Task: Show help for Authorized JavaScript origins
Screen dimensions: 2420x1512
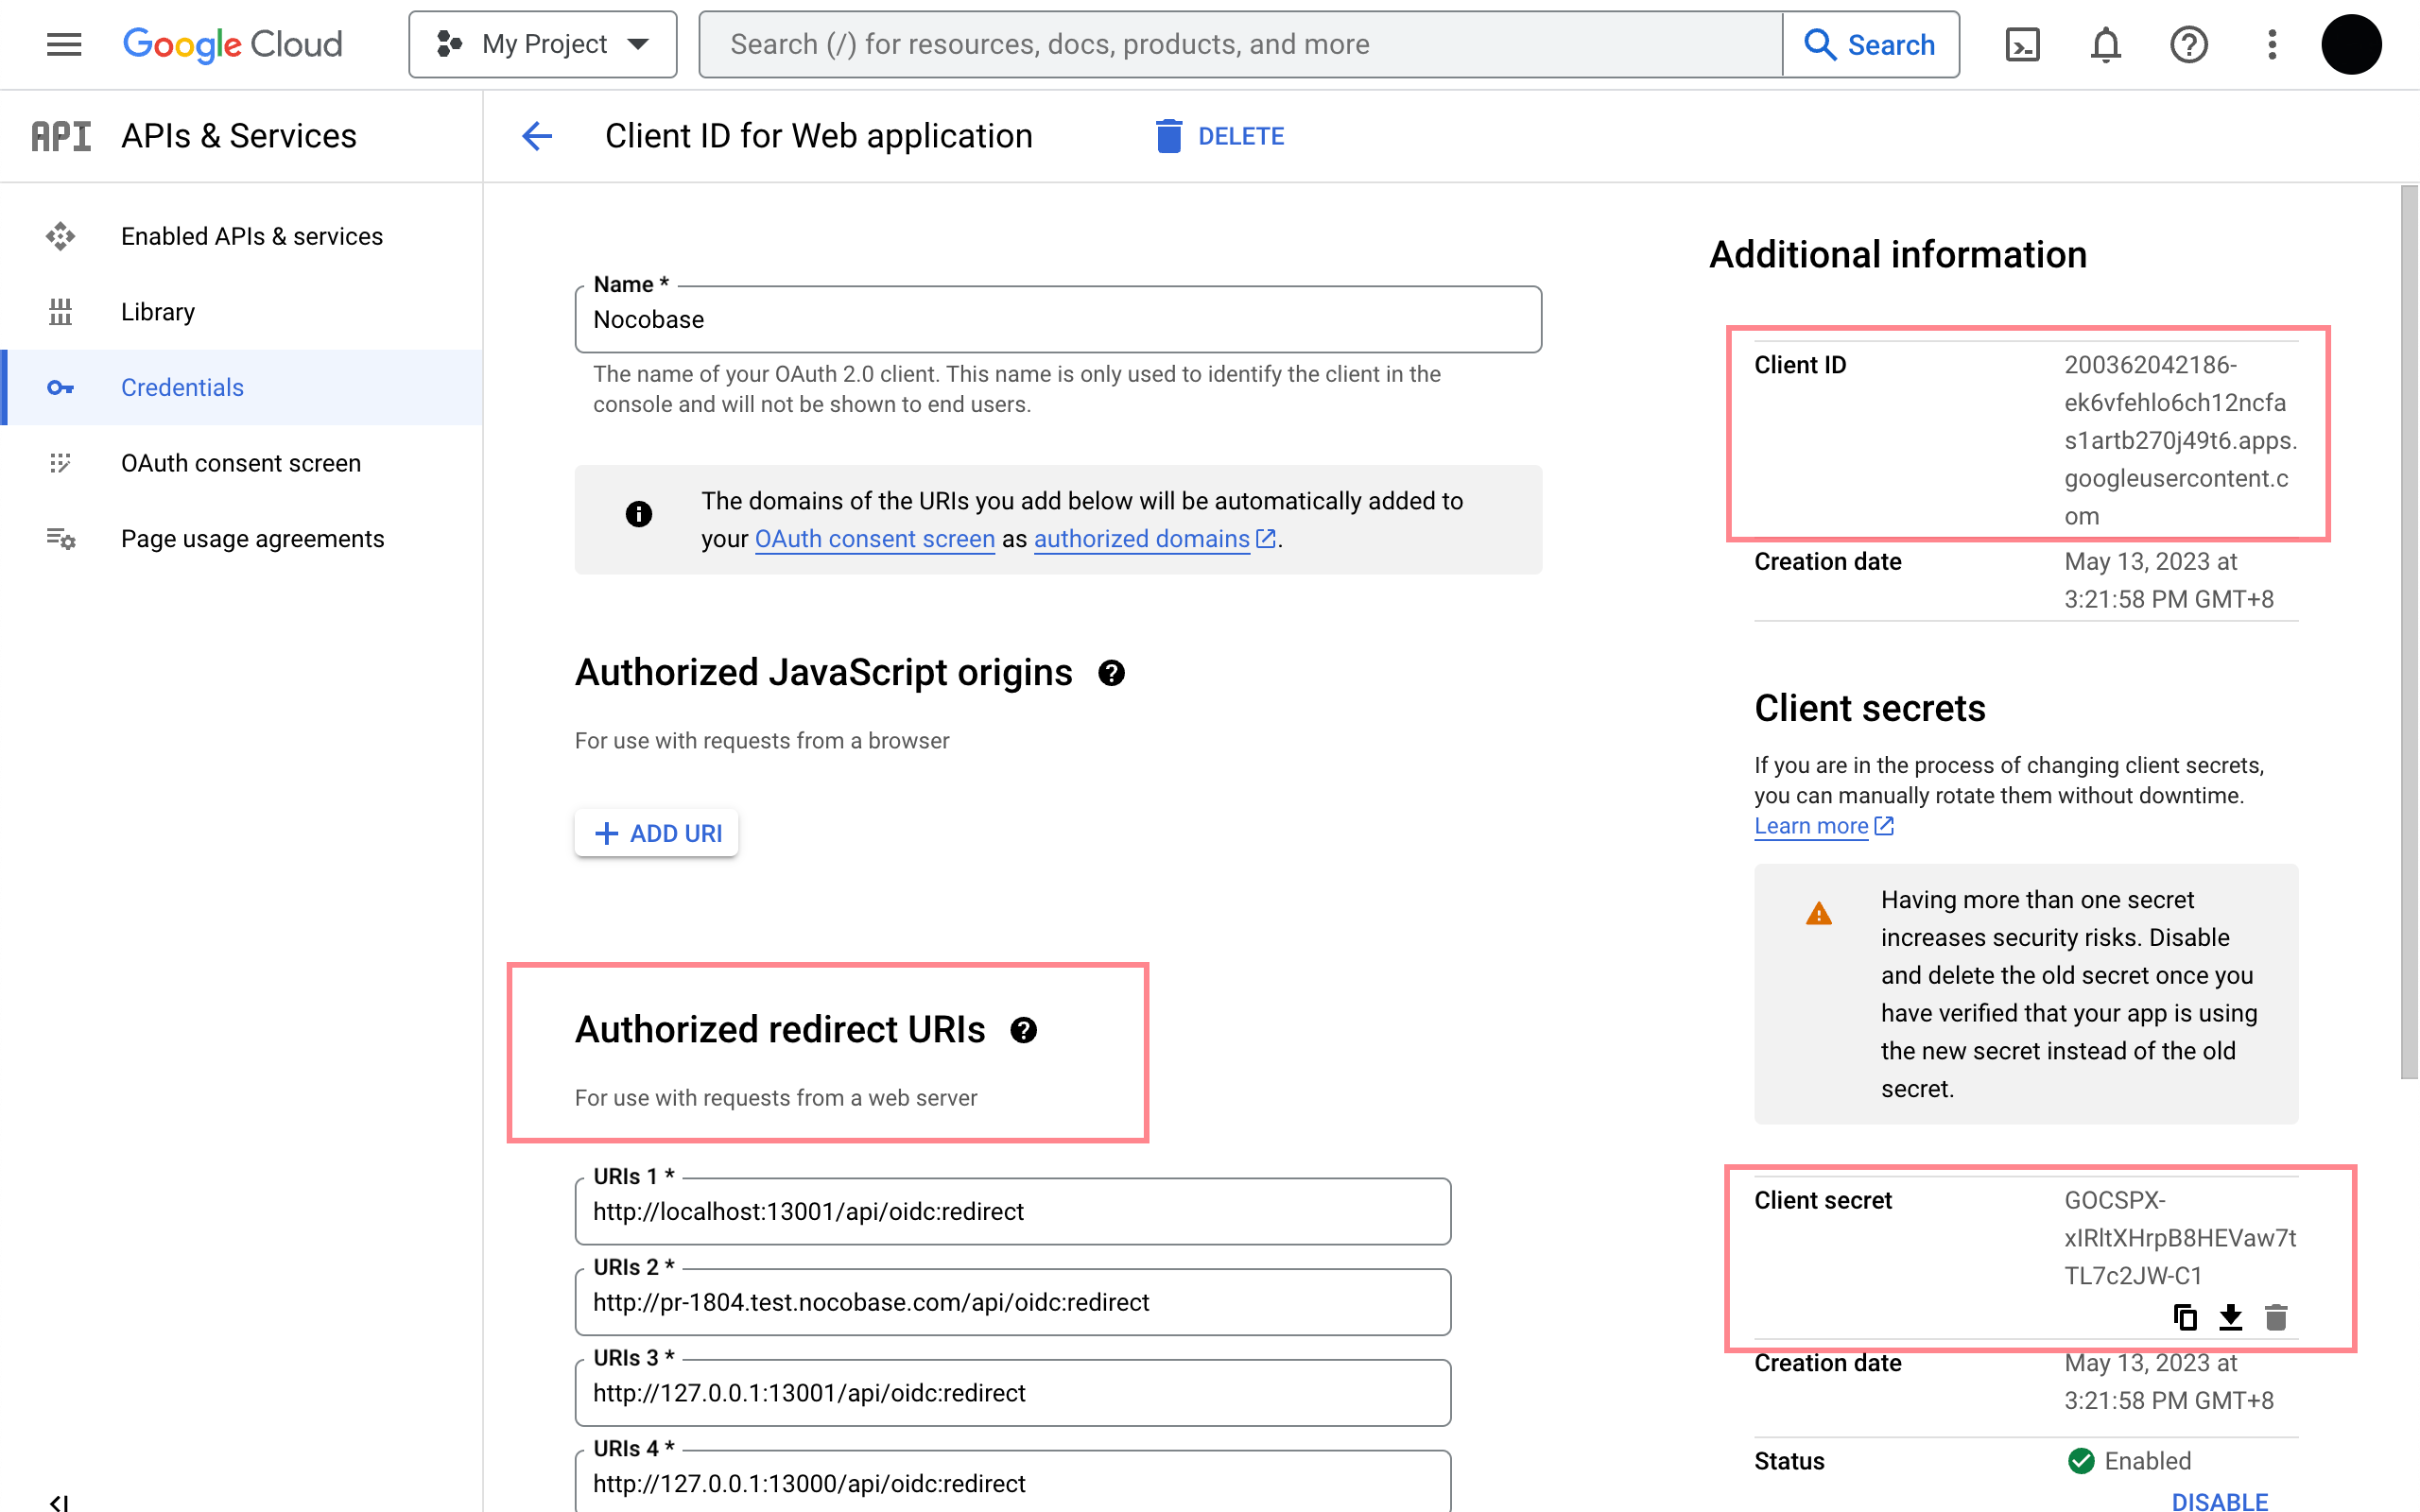Action: pyautogui.click(x=1111, y=673)
